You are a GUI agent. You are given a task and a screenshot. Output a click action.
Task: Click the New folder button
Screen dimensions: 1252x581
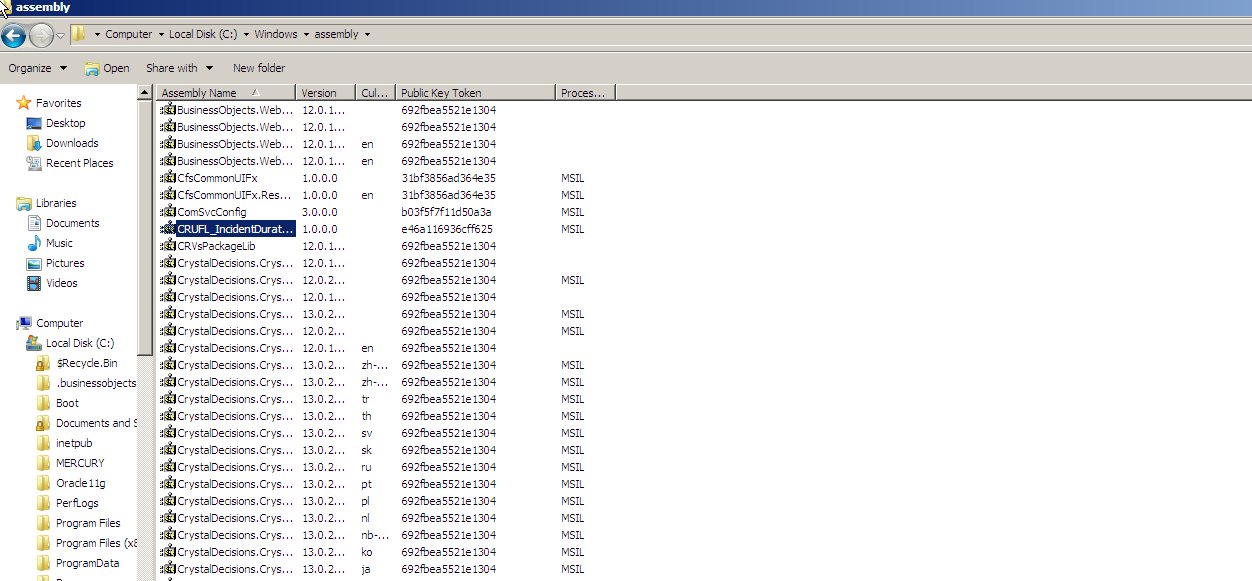258,68
